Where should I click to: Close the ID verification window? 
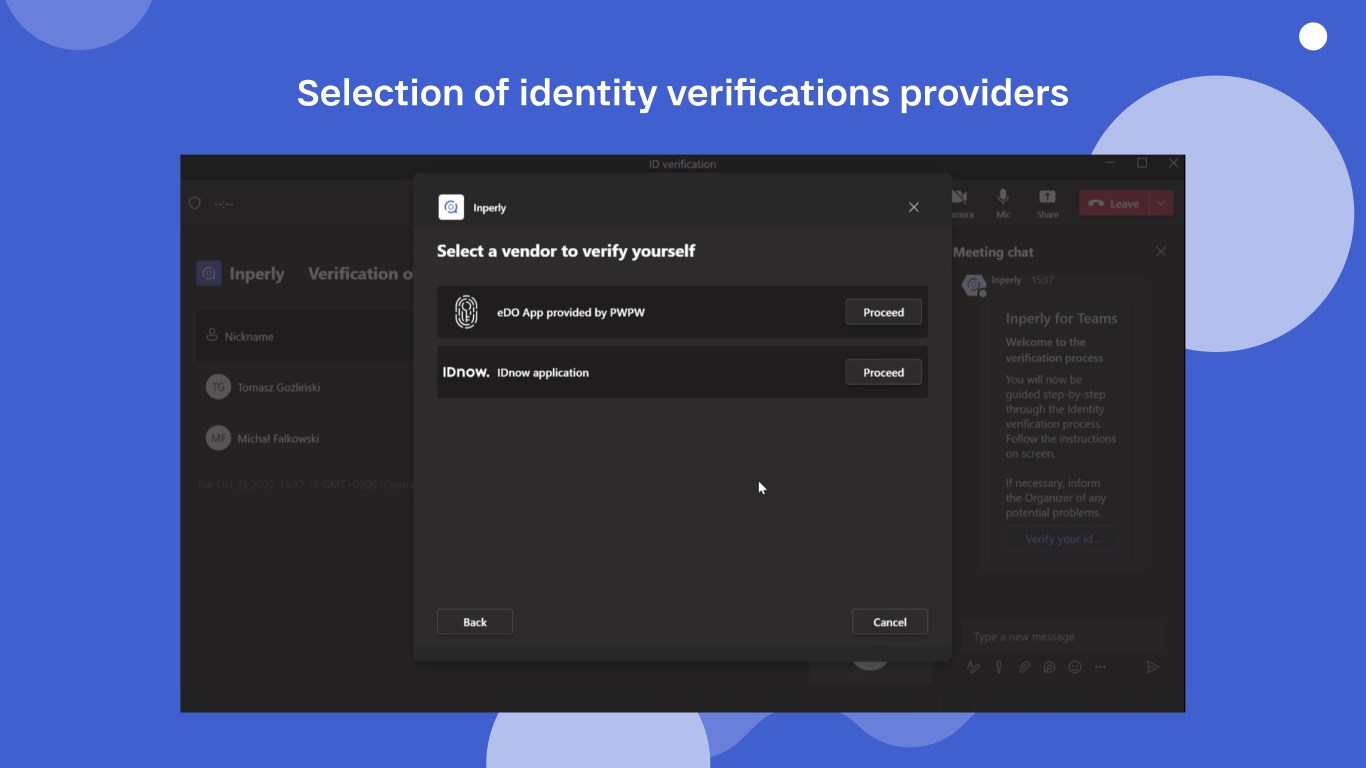1174,163
